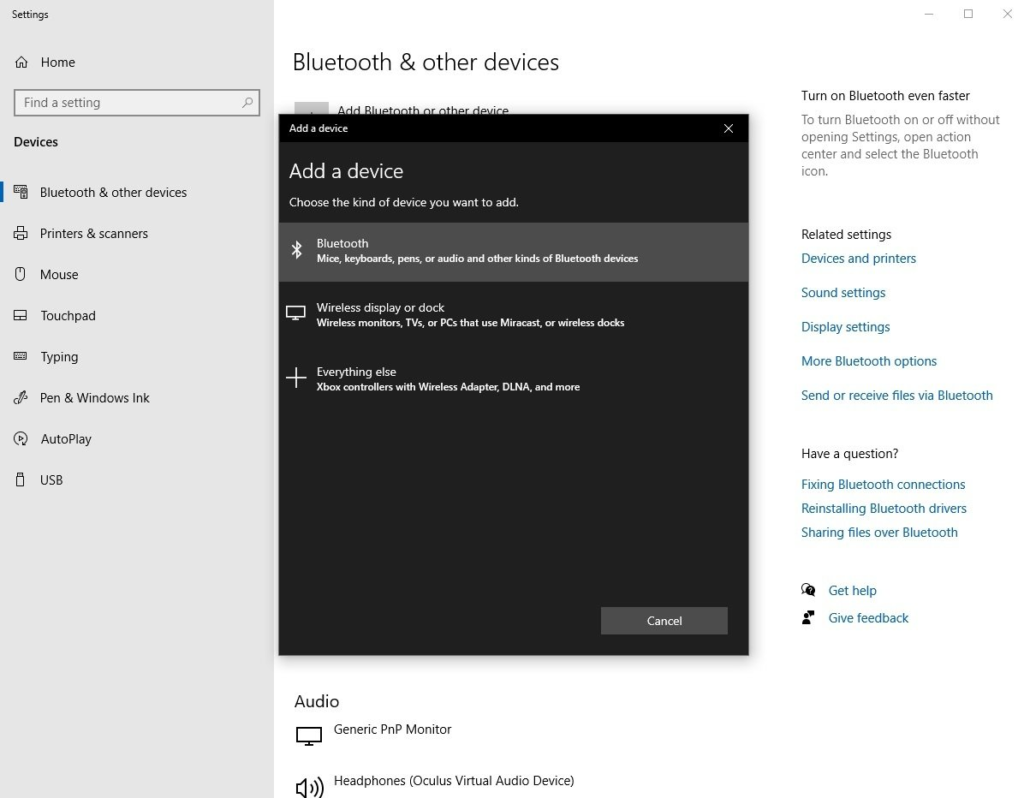Click the USB settings icon
The image size is (1024, 798).
[21, 480]
